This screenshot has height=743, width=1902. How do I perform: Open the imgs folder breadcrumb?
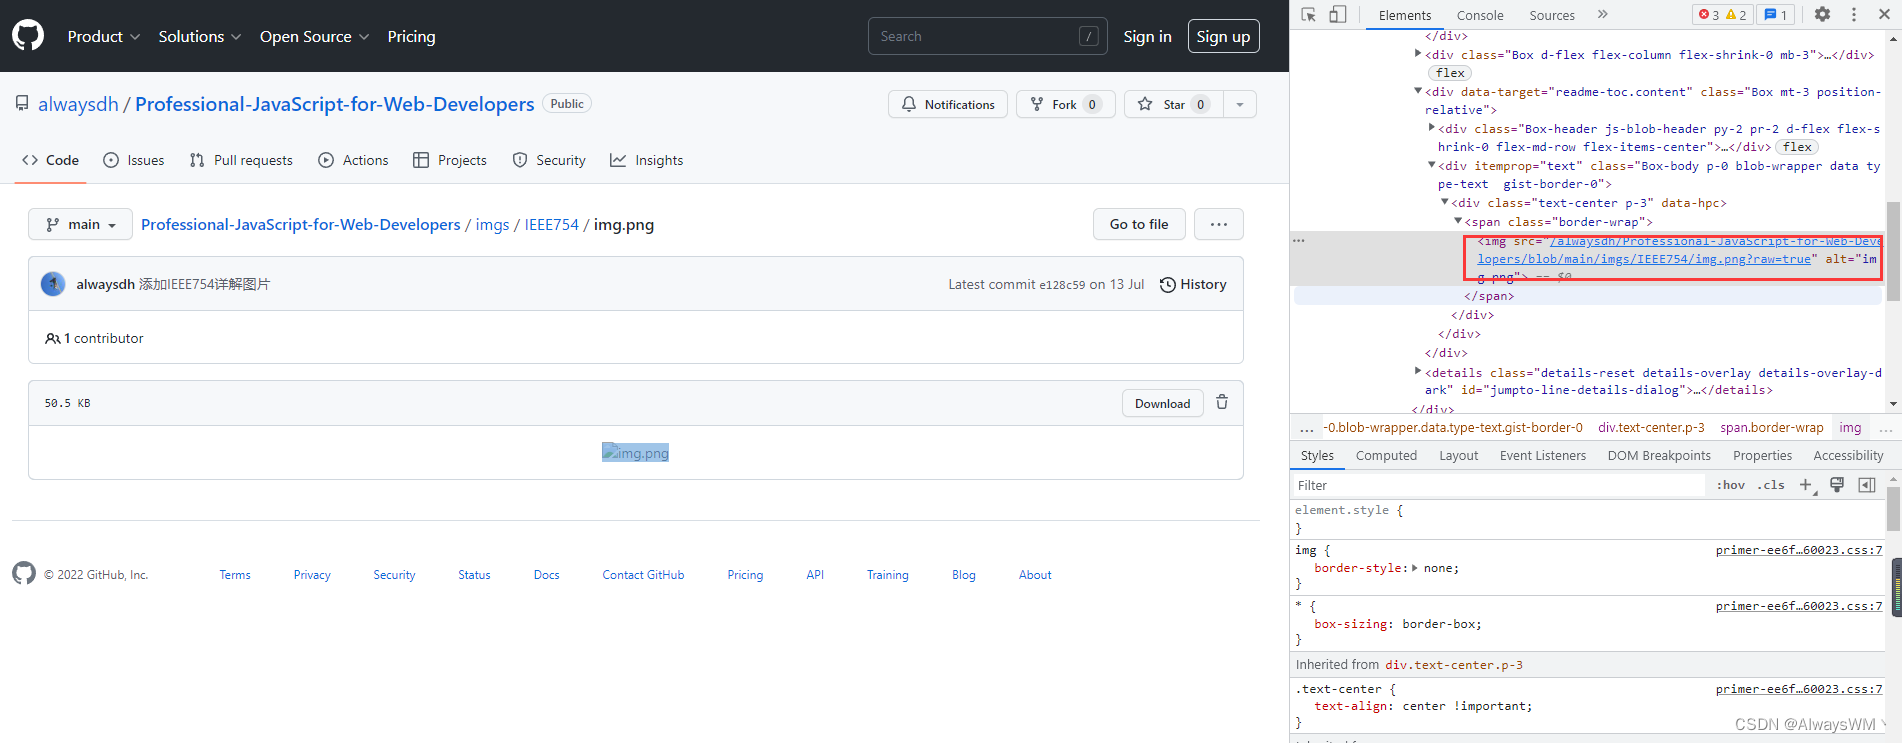click(492, 224)
